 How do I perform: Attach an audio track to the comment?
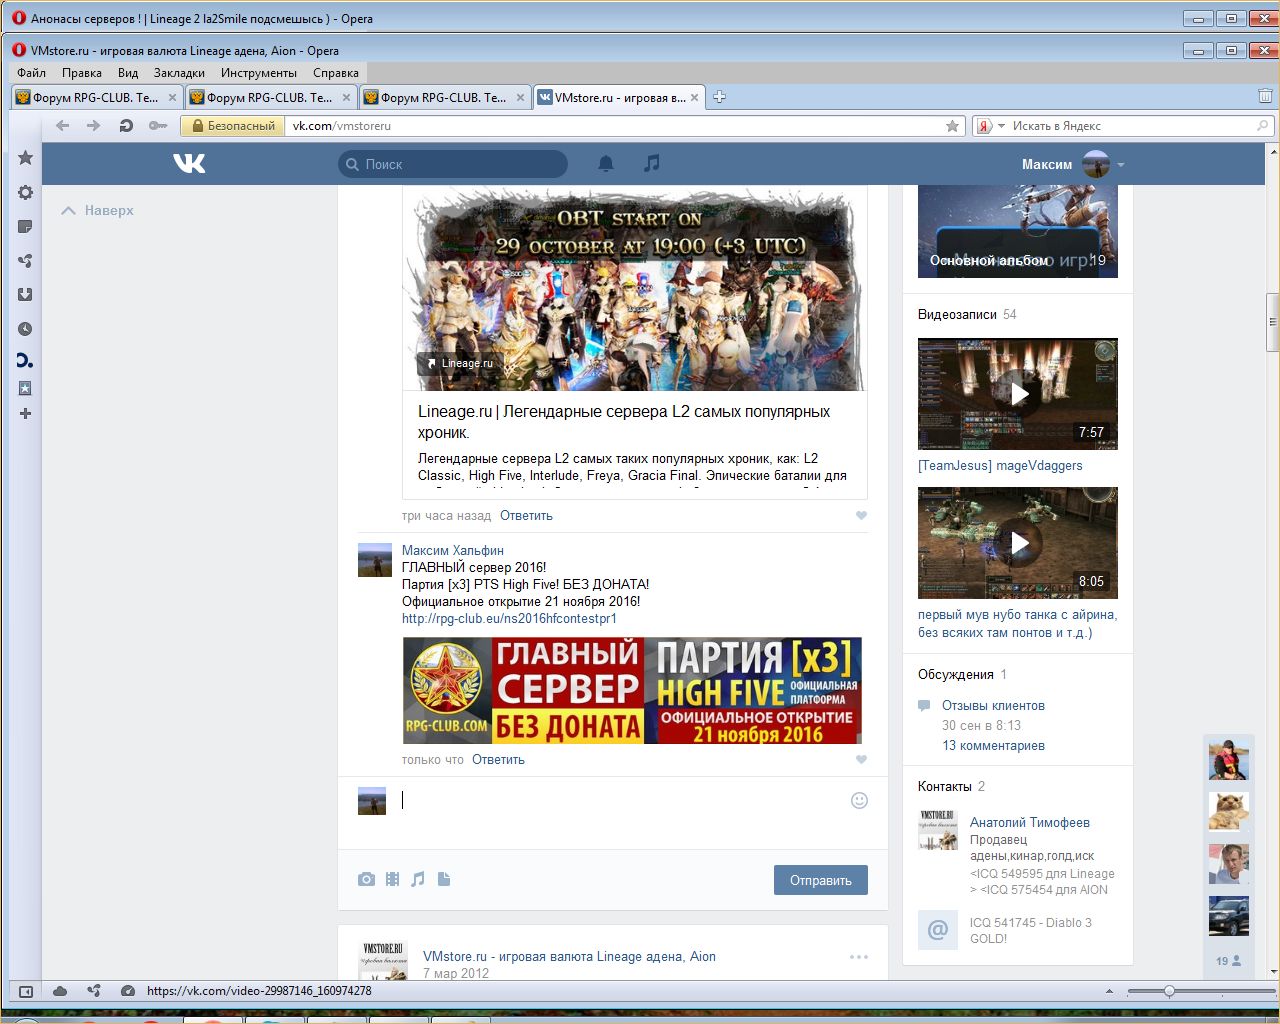[418, 879]
